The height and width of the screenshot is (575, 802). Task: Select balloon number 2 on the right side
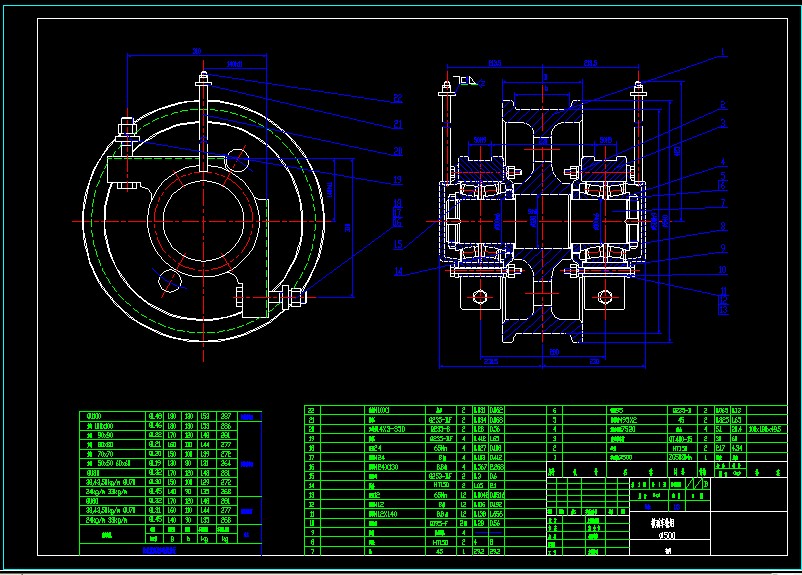[723, 105]
